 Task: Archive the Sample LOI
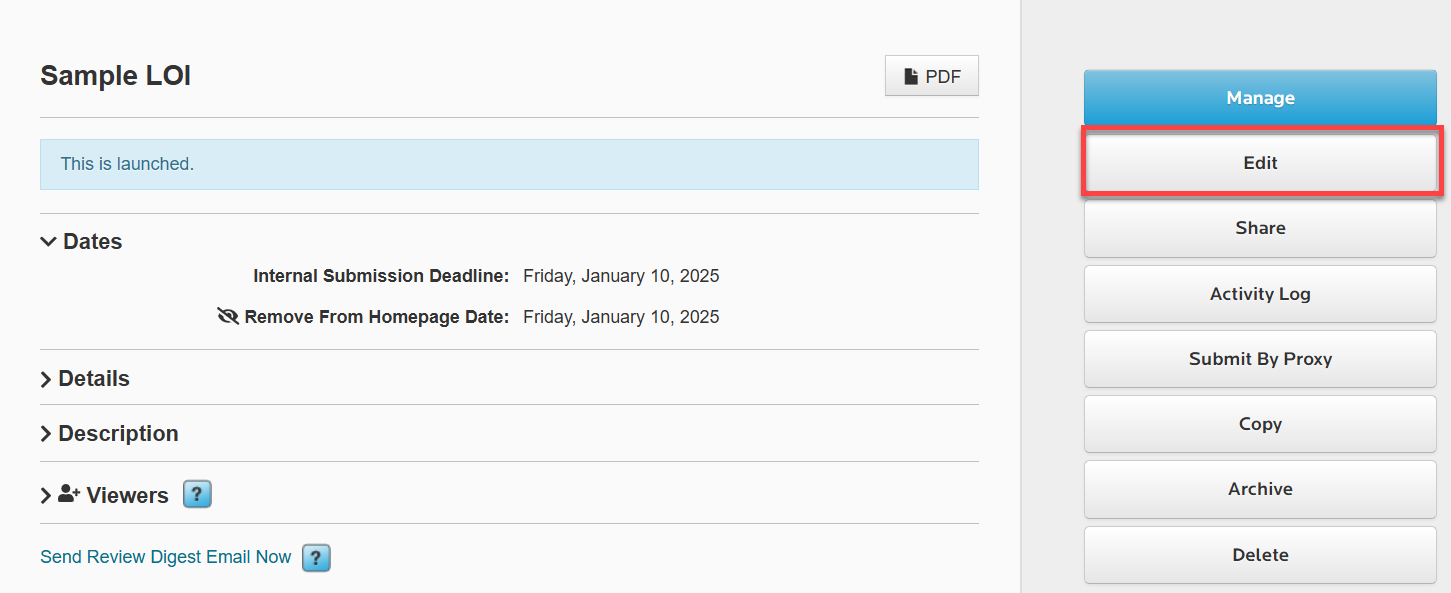(x=1259, y=488)
